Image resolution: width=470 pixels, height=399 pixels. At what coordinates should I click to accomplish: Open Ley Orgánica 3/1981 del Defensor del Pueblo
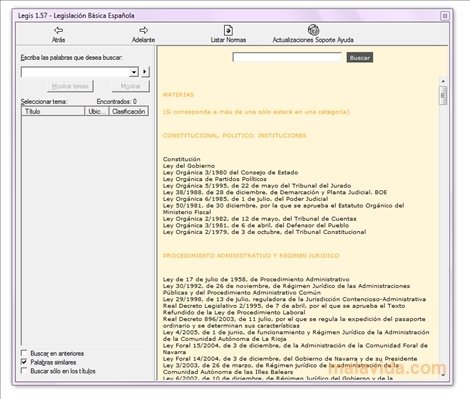(256, 225)
